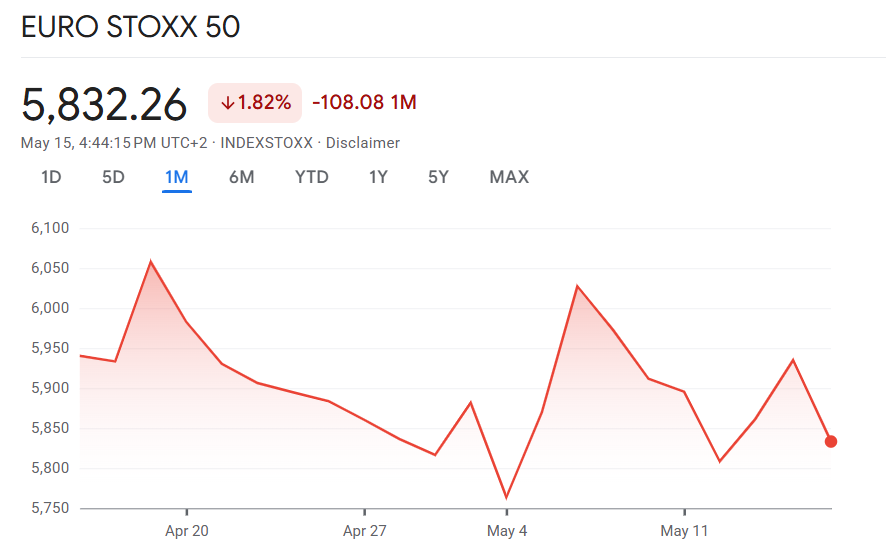The image size is (886, 548).
Task: Click the red current-price endpoint dot
Action: pyautogui.click(x=831, y=442)
